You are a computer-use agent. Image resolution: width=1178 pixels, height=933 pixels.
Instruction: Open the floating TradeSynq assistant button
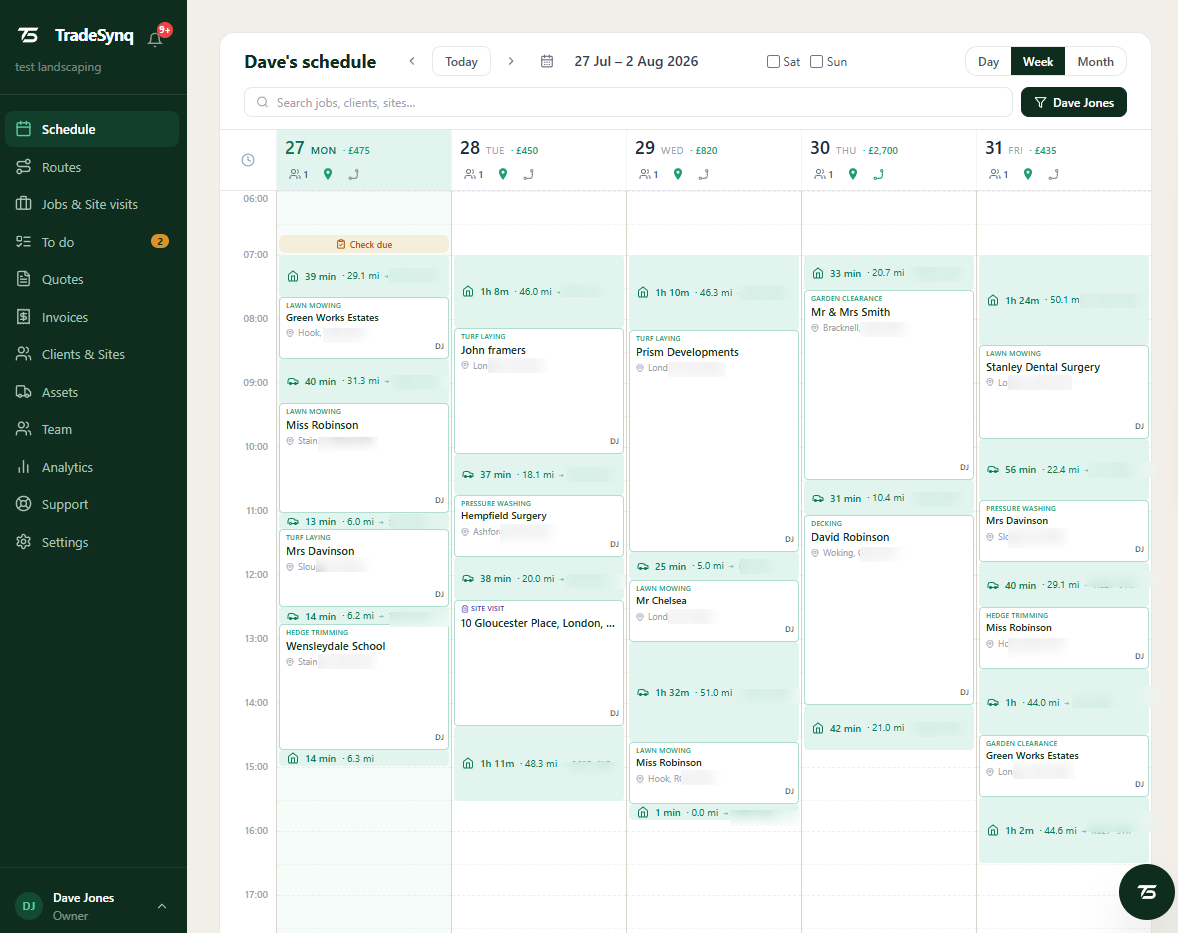click(x=1146, y=892)
